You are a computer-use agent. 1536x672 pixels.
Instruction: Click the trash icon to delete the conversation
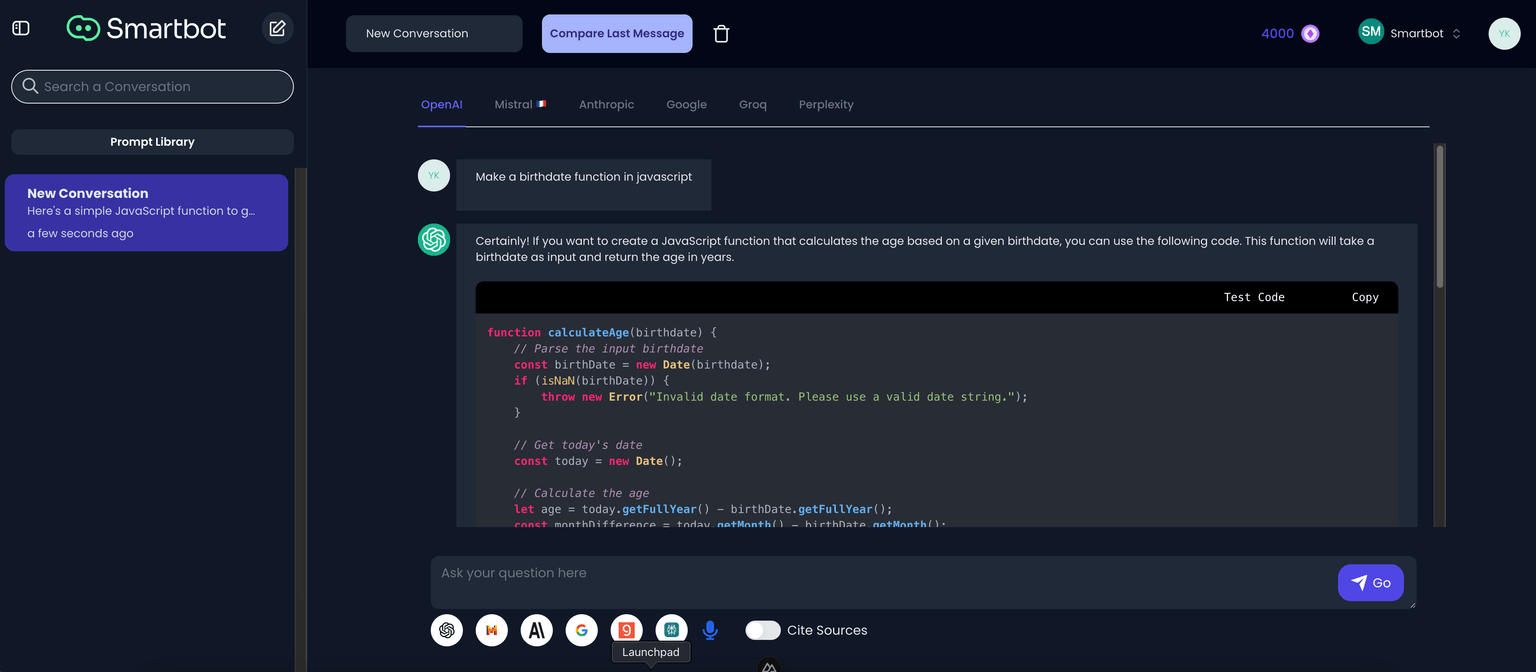point(721,33)
